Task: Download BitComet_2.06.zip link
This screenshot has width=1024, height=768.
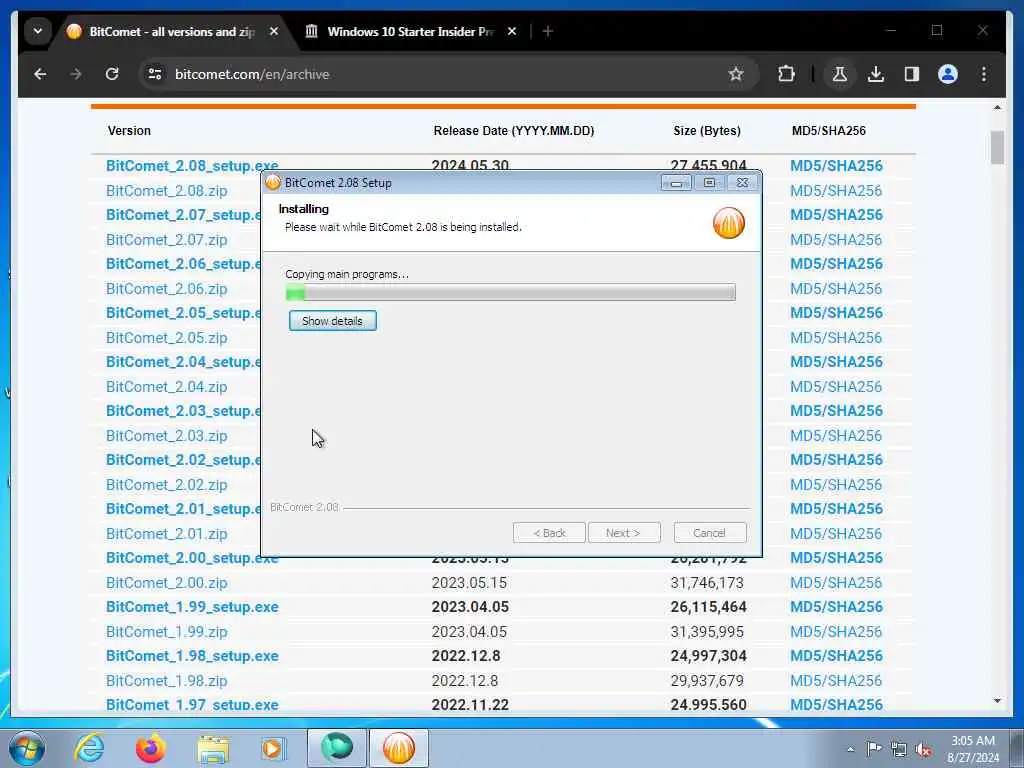Action: tap(167, 289)
